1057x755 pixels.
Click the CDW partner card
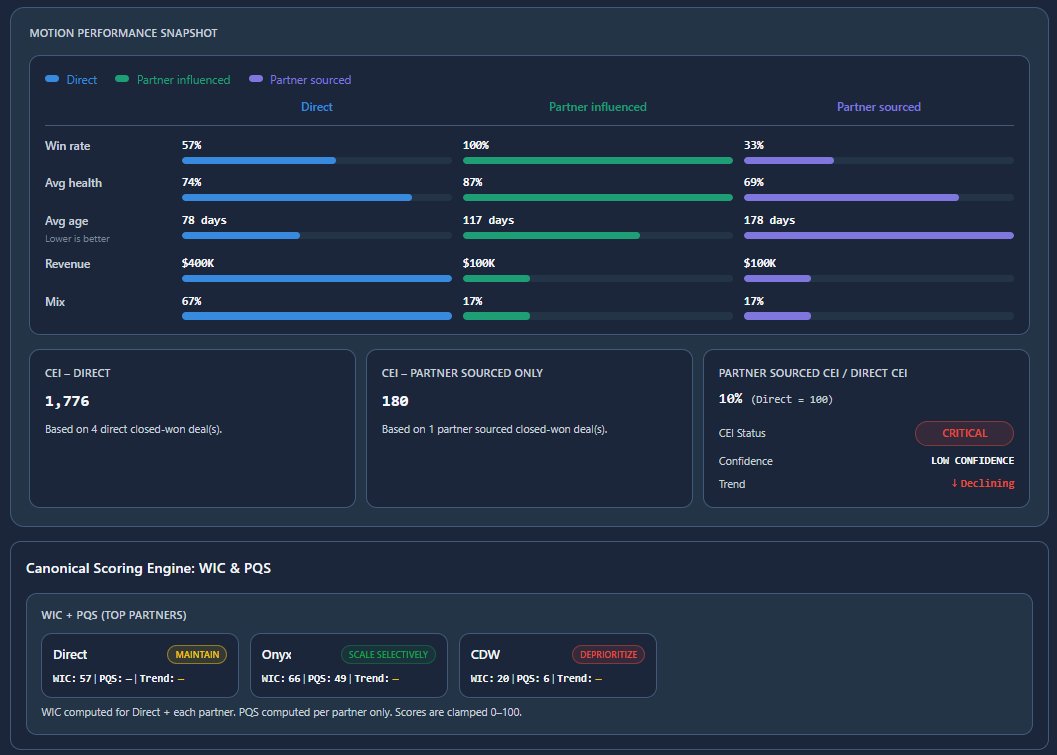click(x=557, y=665)
